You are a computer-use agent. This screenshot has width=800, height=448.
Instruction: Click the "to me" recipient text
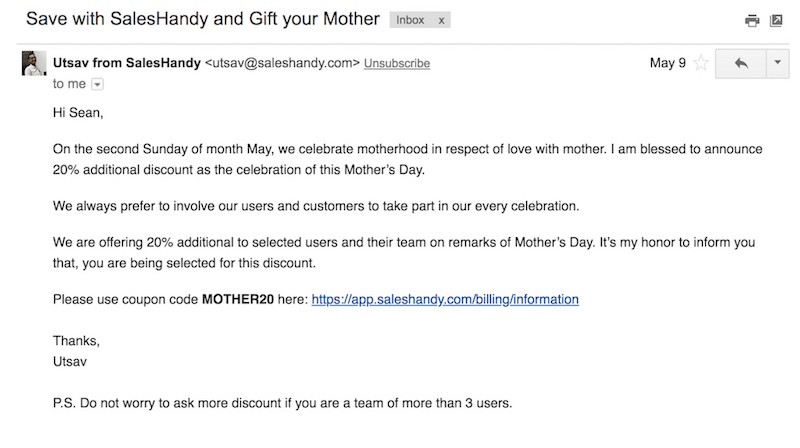point(69,84)
